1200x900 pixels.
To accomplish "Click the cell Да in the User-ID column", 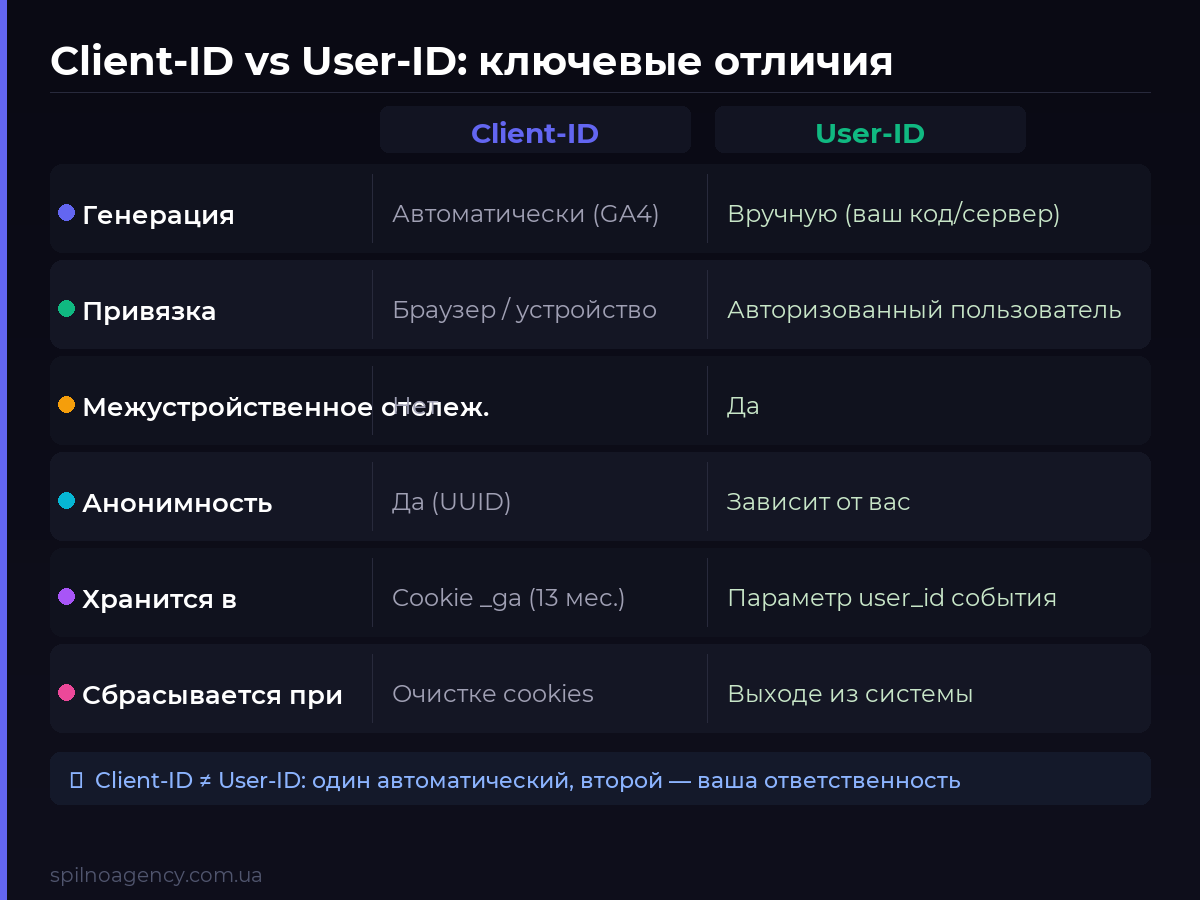I will coord(743,406).
